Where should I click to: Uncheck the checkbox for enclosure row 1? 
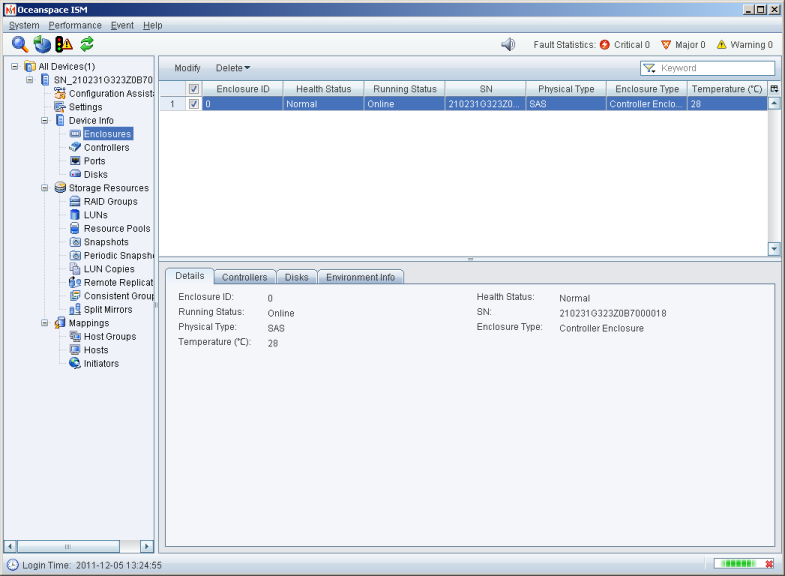click(x=194, y=104)
